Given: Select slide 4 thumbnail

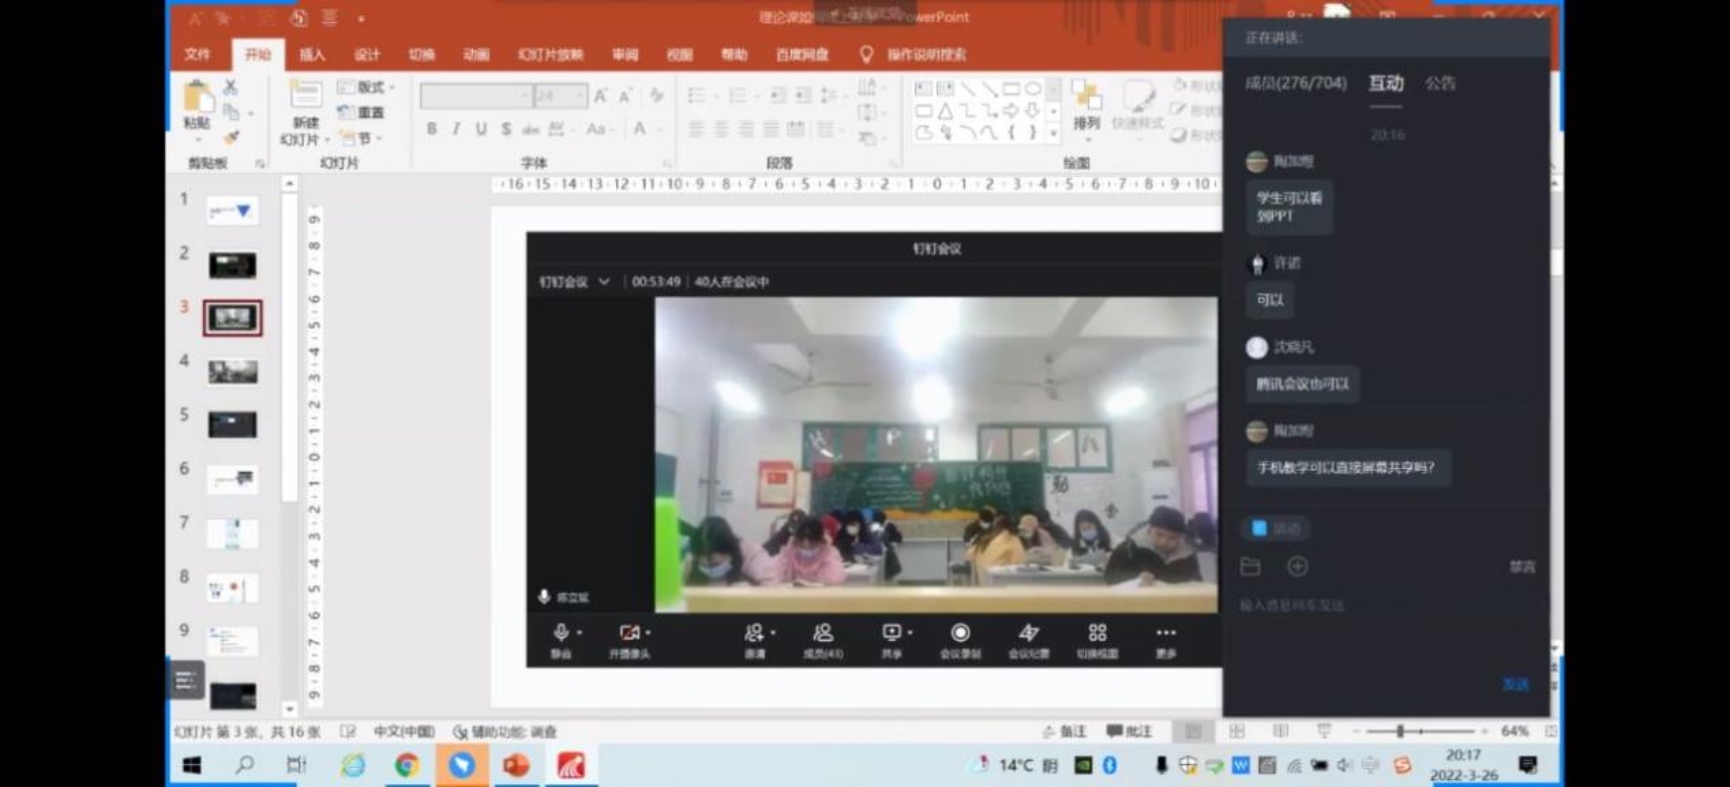Looking at the screenshot, I should point(232,372).
